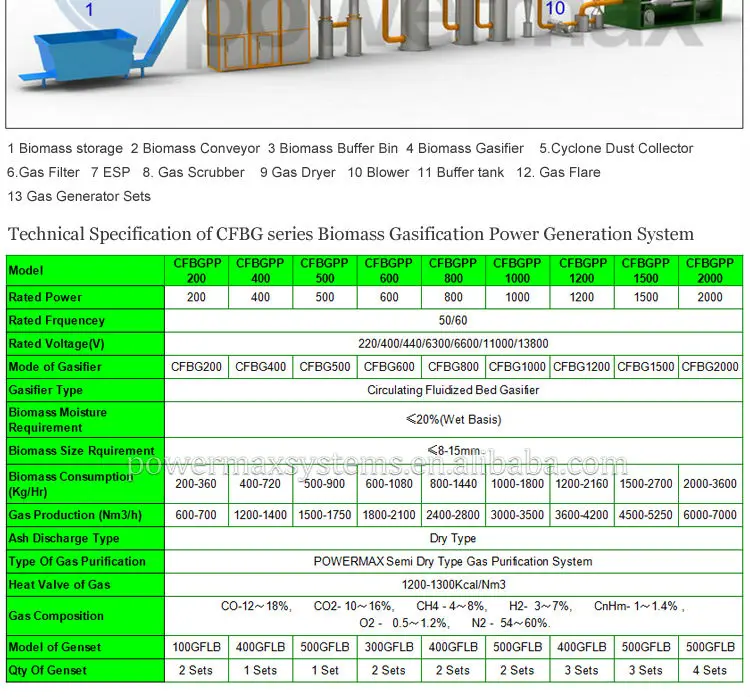Click the "CFBGPP 500" column header
Screen dimensions: 750x697
(x=325, y=271)
